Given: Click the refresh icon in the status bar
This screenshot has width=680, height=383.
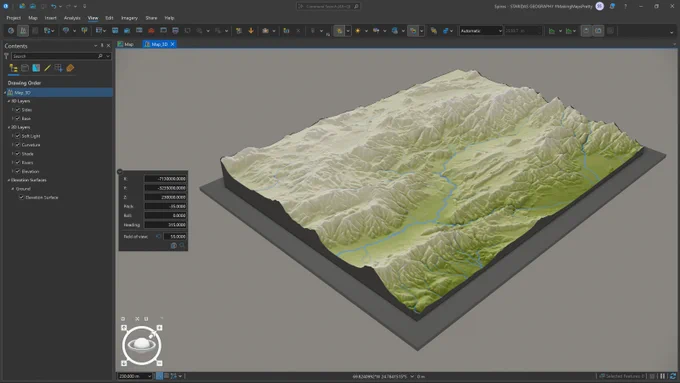Looking at the screenshot, I should 673,376.
